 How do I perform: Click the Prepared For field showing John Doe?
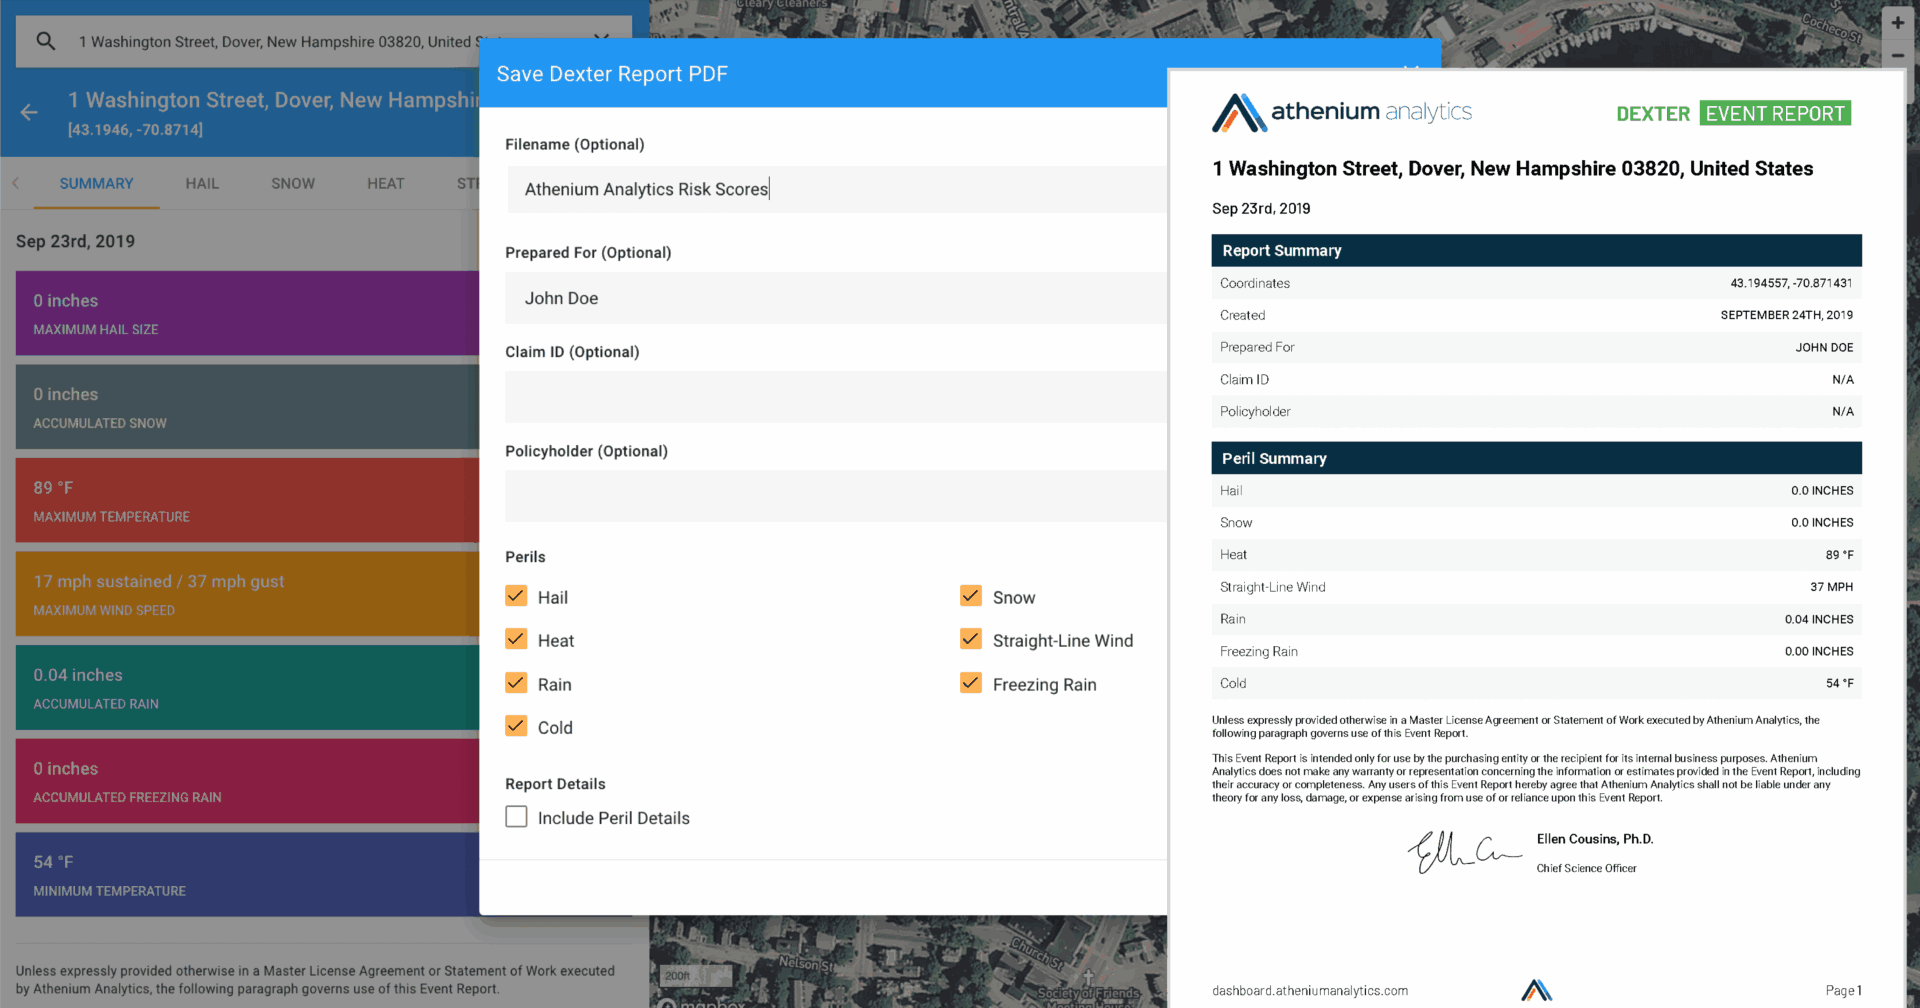[835, 298]
